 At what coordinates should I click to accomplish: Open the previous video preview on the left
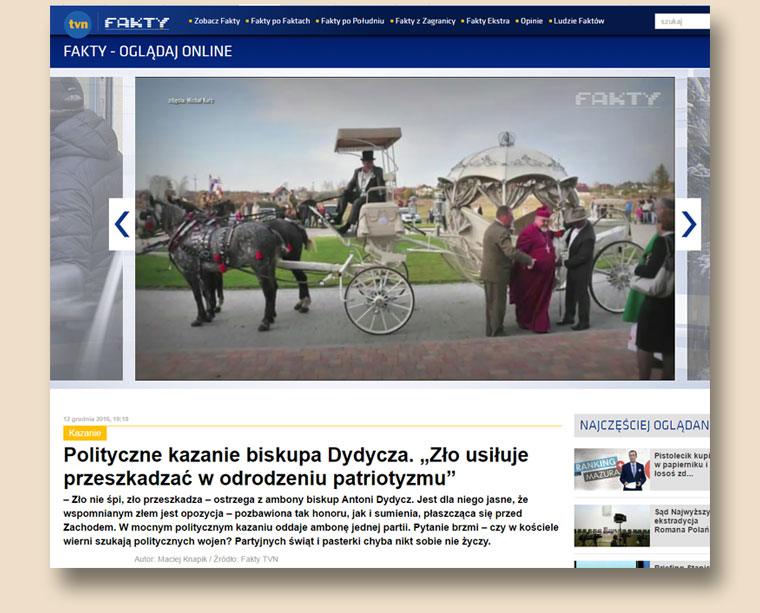pos(86,228)
